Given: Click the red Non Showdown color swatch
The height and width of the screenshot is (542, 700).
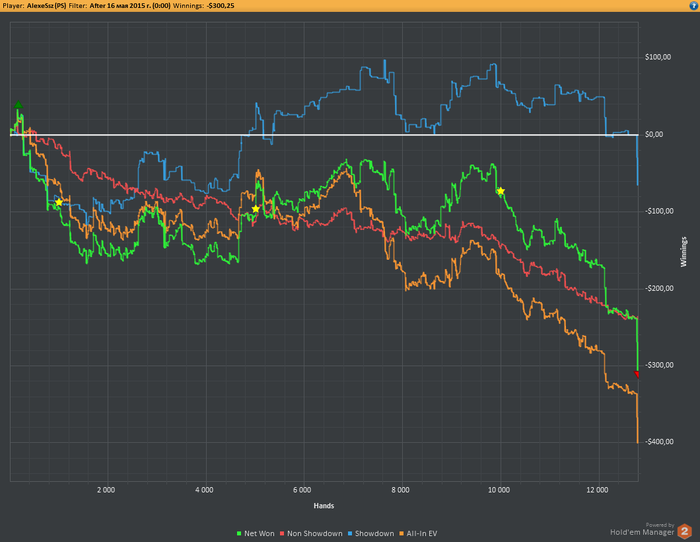Looking at the screenshot, I should pos(282,534).
